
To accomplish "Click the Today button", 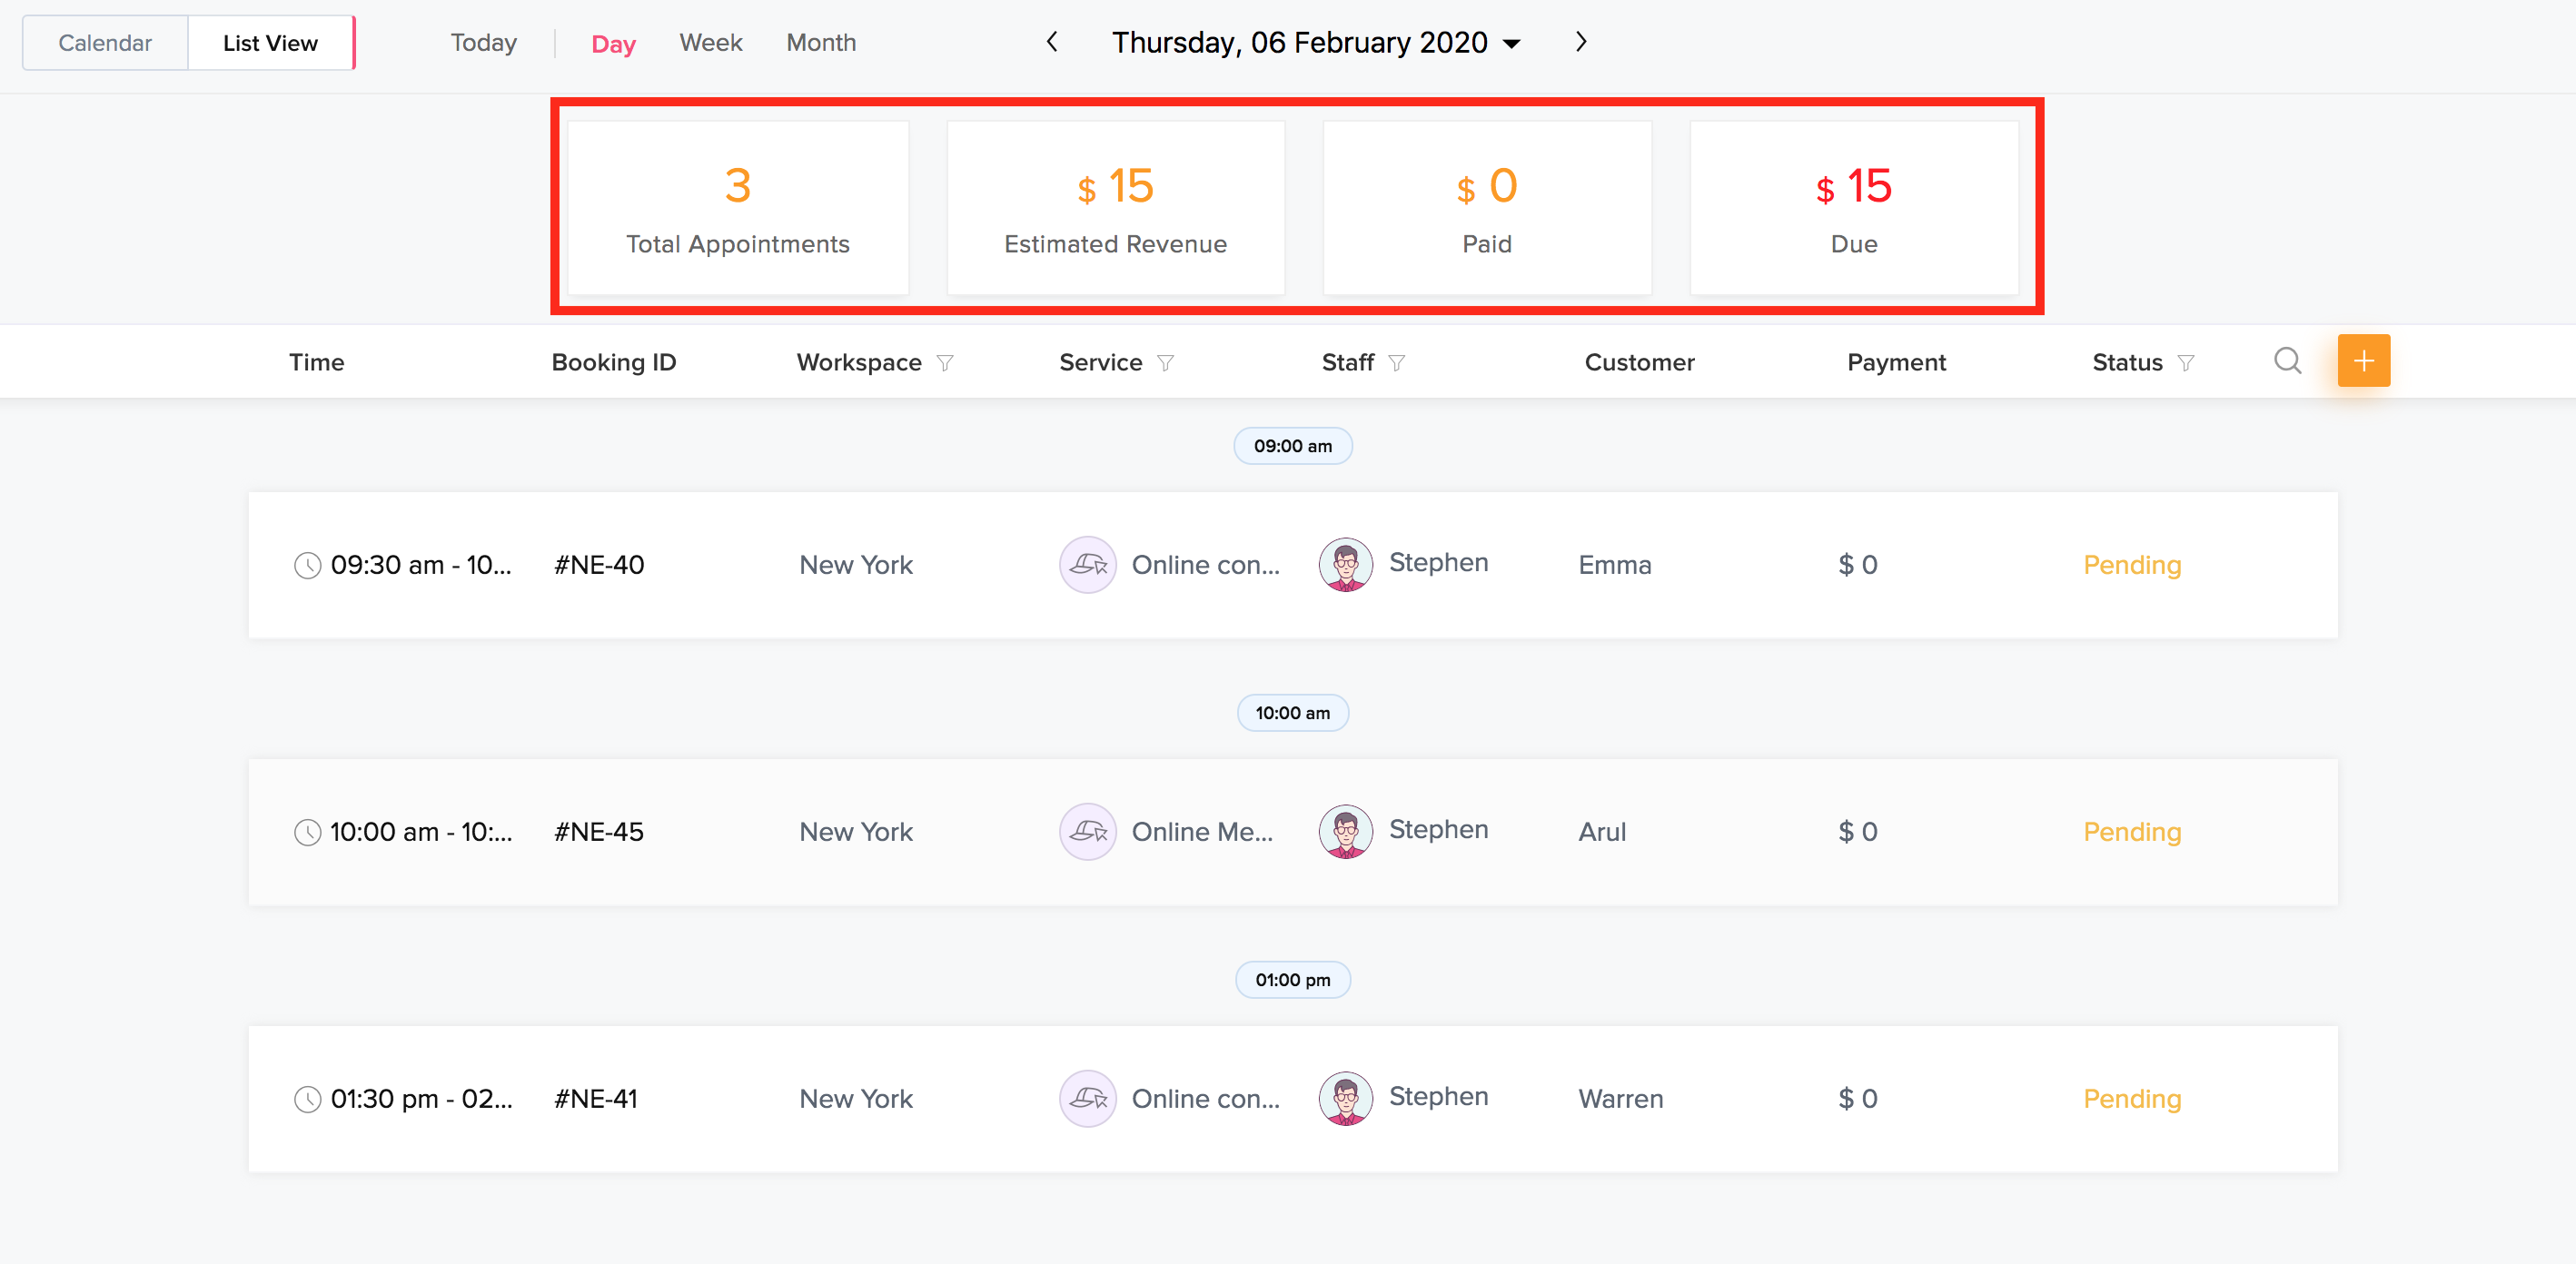I will pyautogui.click(x=483, y=43).
